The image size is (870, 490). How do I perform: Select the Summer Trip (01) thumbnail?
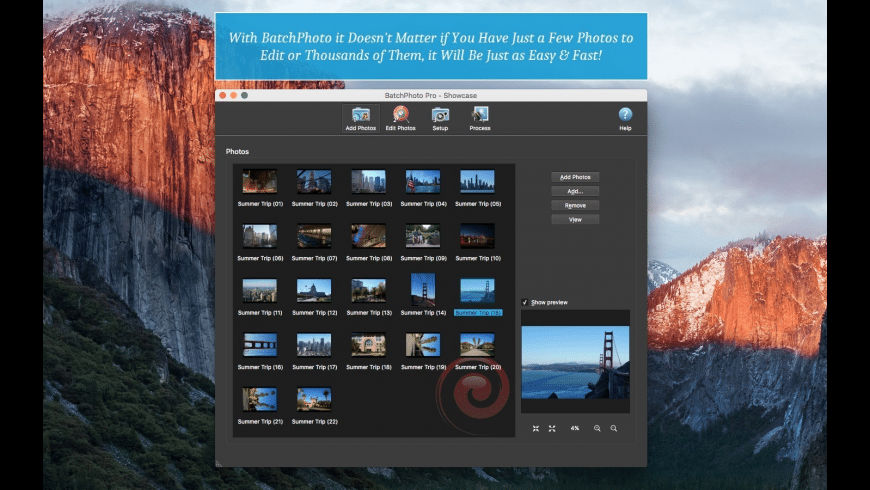pos(260,181)
